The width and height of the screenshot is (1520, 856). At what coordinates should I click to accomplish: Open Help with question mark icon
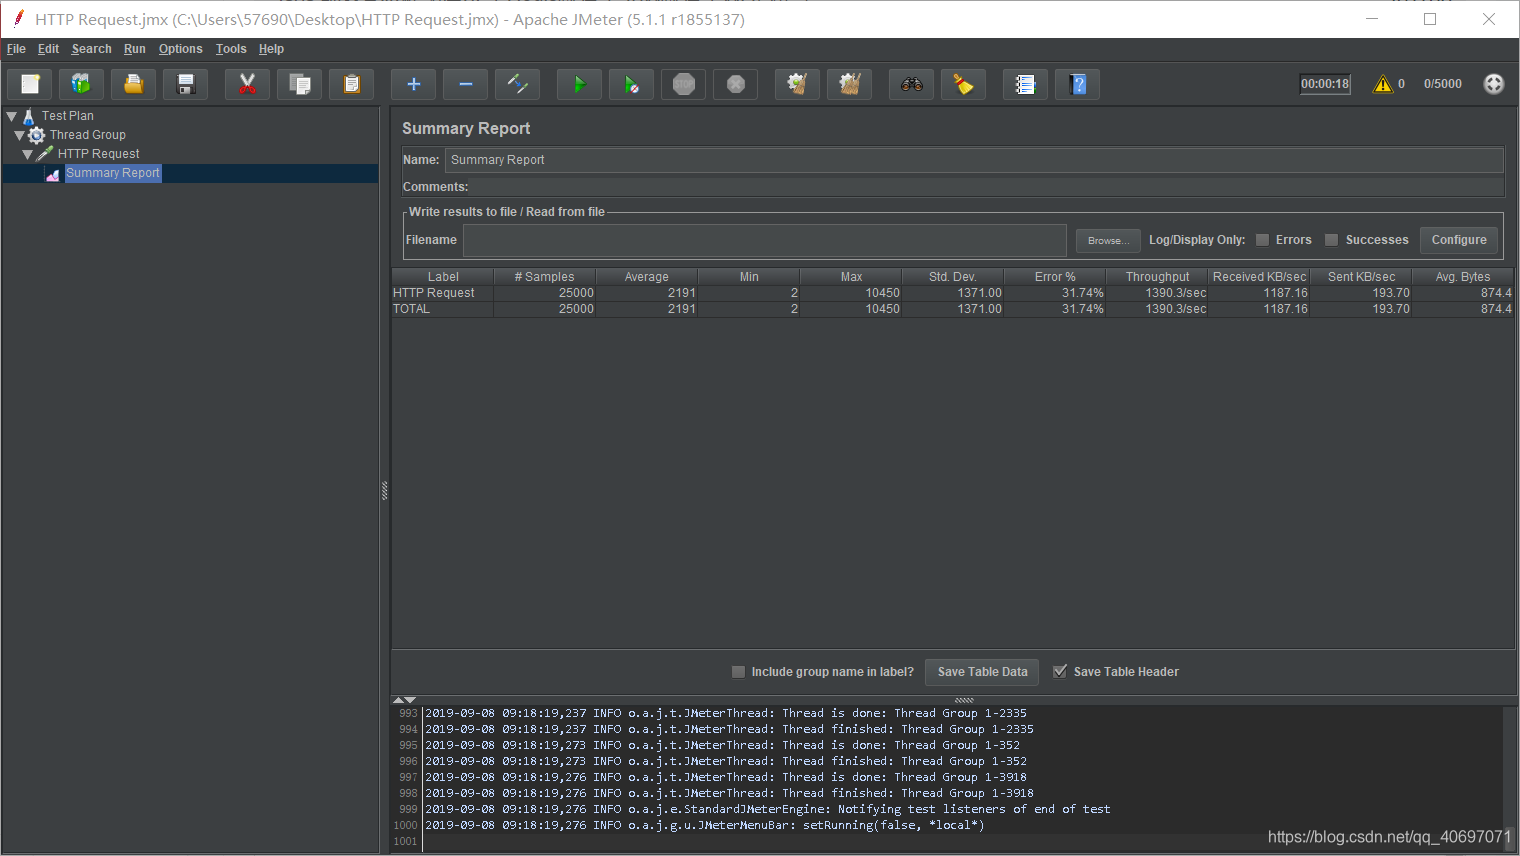(x=1078, y=84)
